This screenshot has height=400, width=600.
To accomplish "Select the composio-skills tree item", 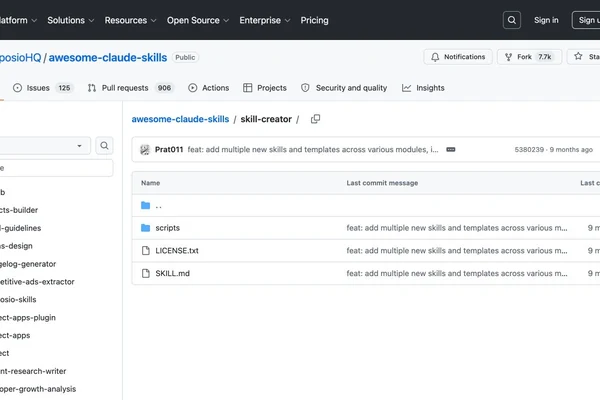I will tap(18, 300).
